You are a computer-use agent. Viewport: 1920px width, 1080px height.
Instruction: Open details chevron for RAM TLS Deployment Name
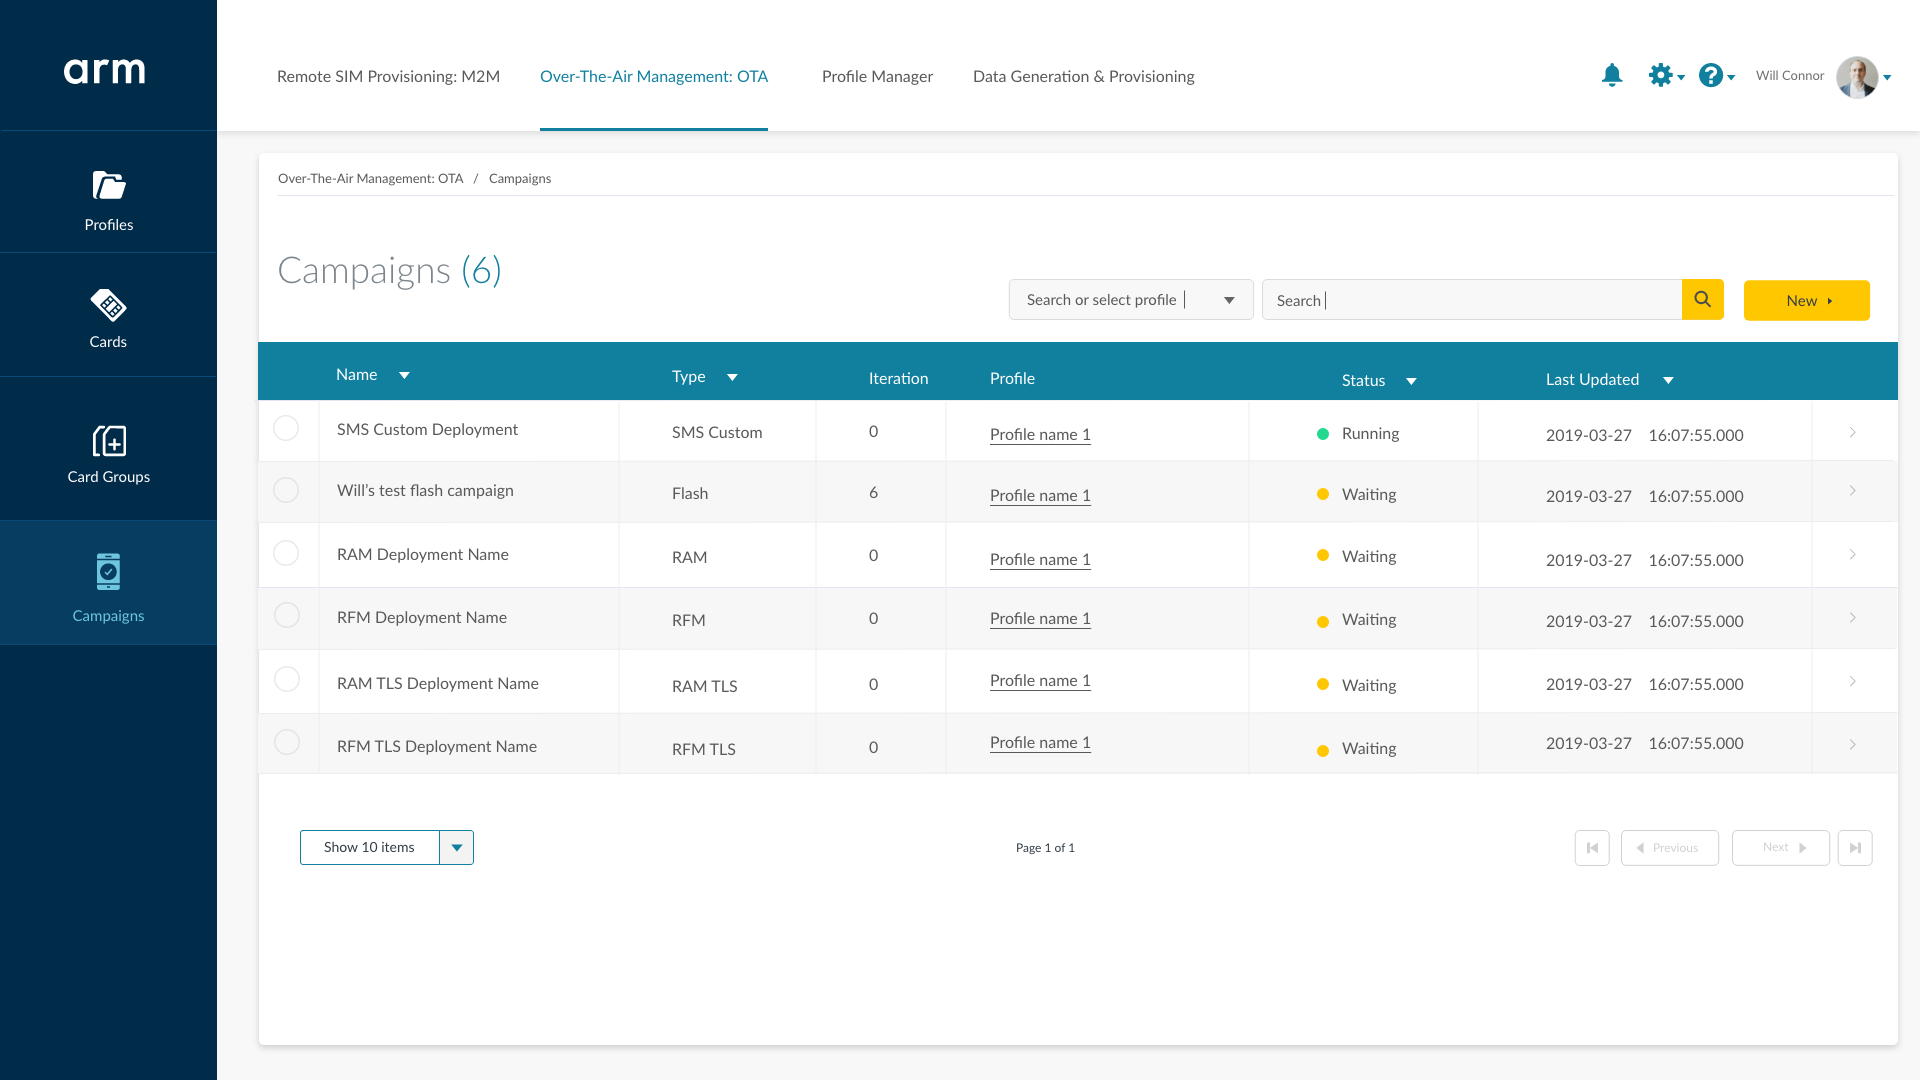(x=1853, y=682)
